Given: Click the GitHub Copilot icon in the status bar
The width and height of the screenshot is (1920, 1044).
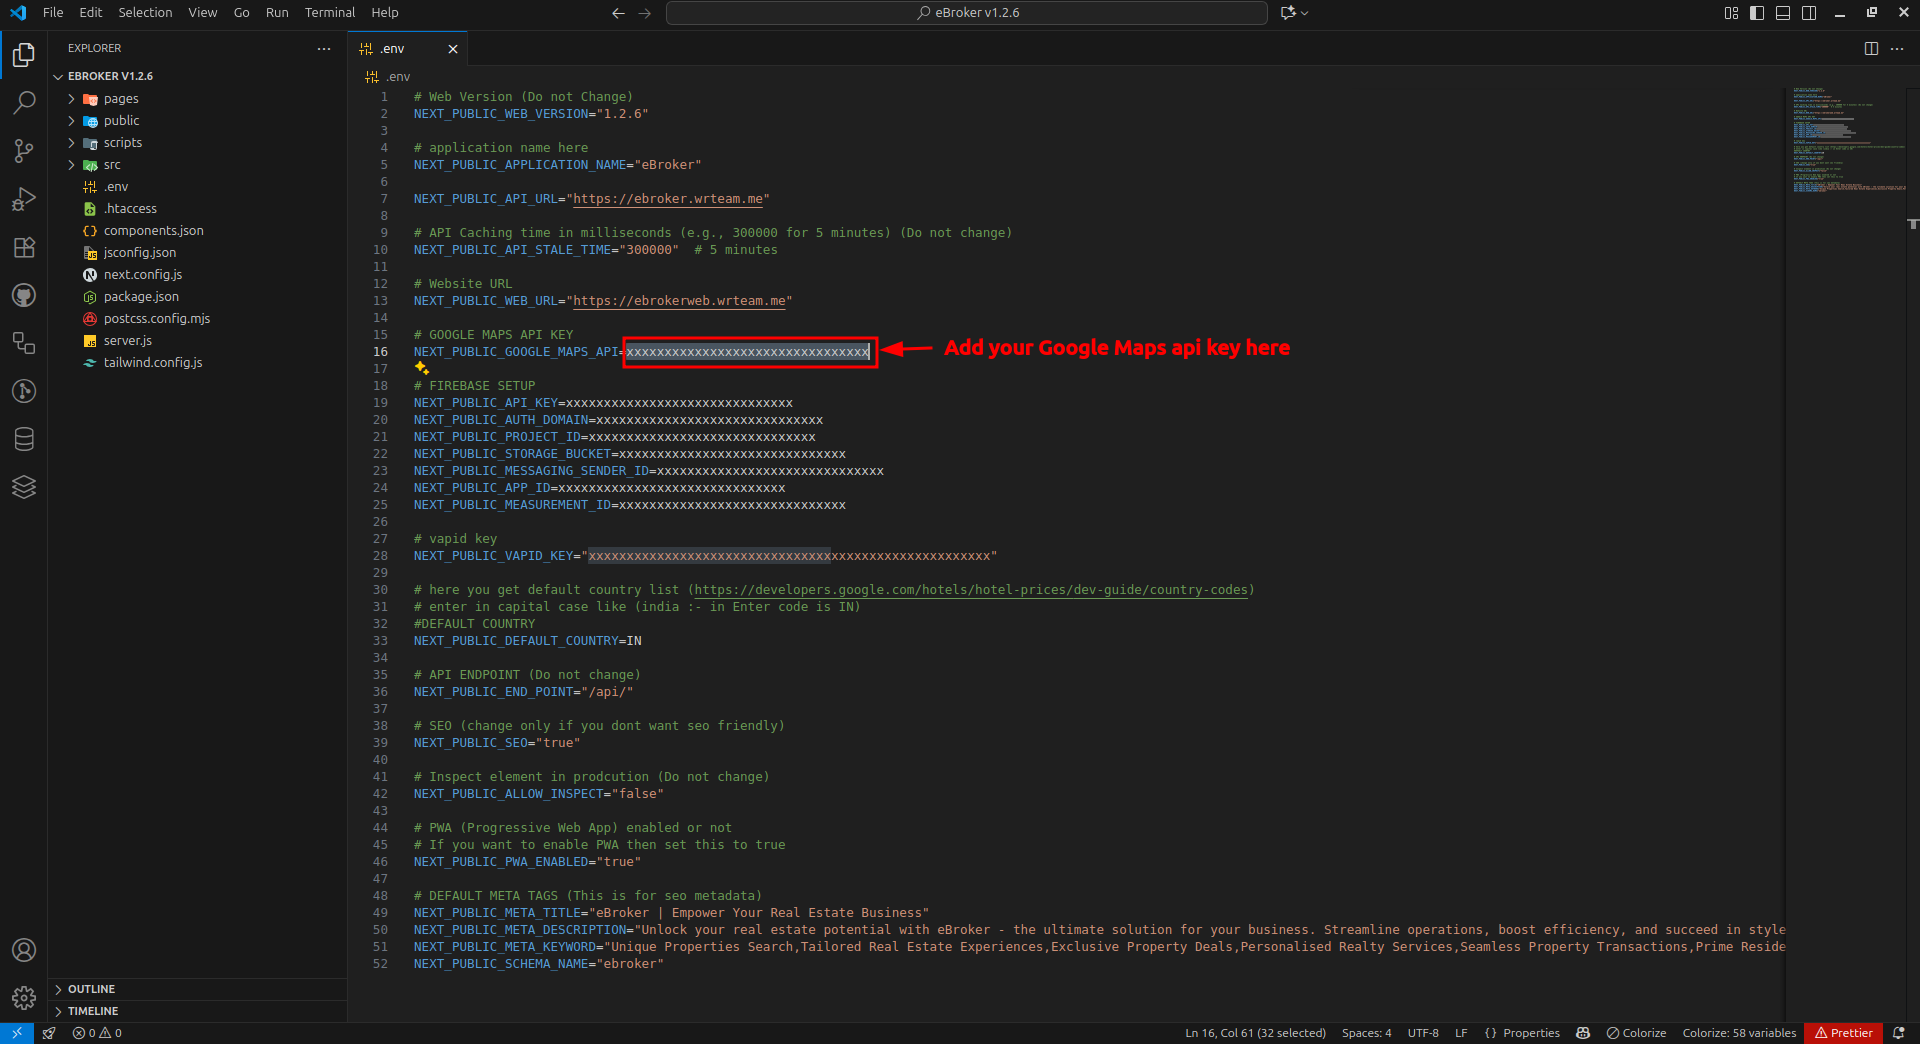Looking at the screenshot, I should click(1583, 1033).
